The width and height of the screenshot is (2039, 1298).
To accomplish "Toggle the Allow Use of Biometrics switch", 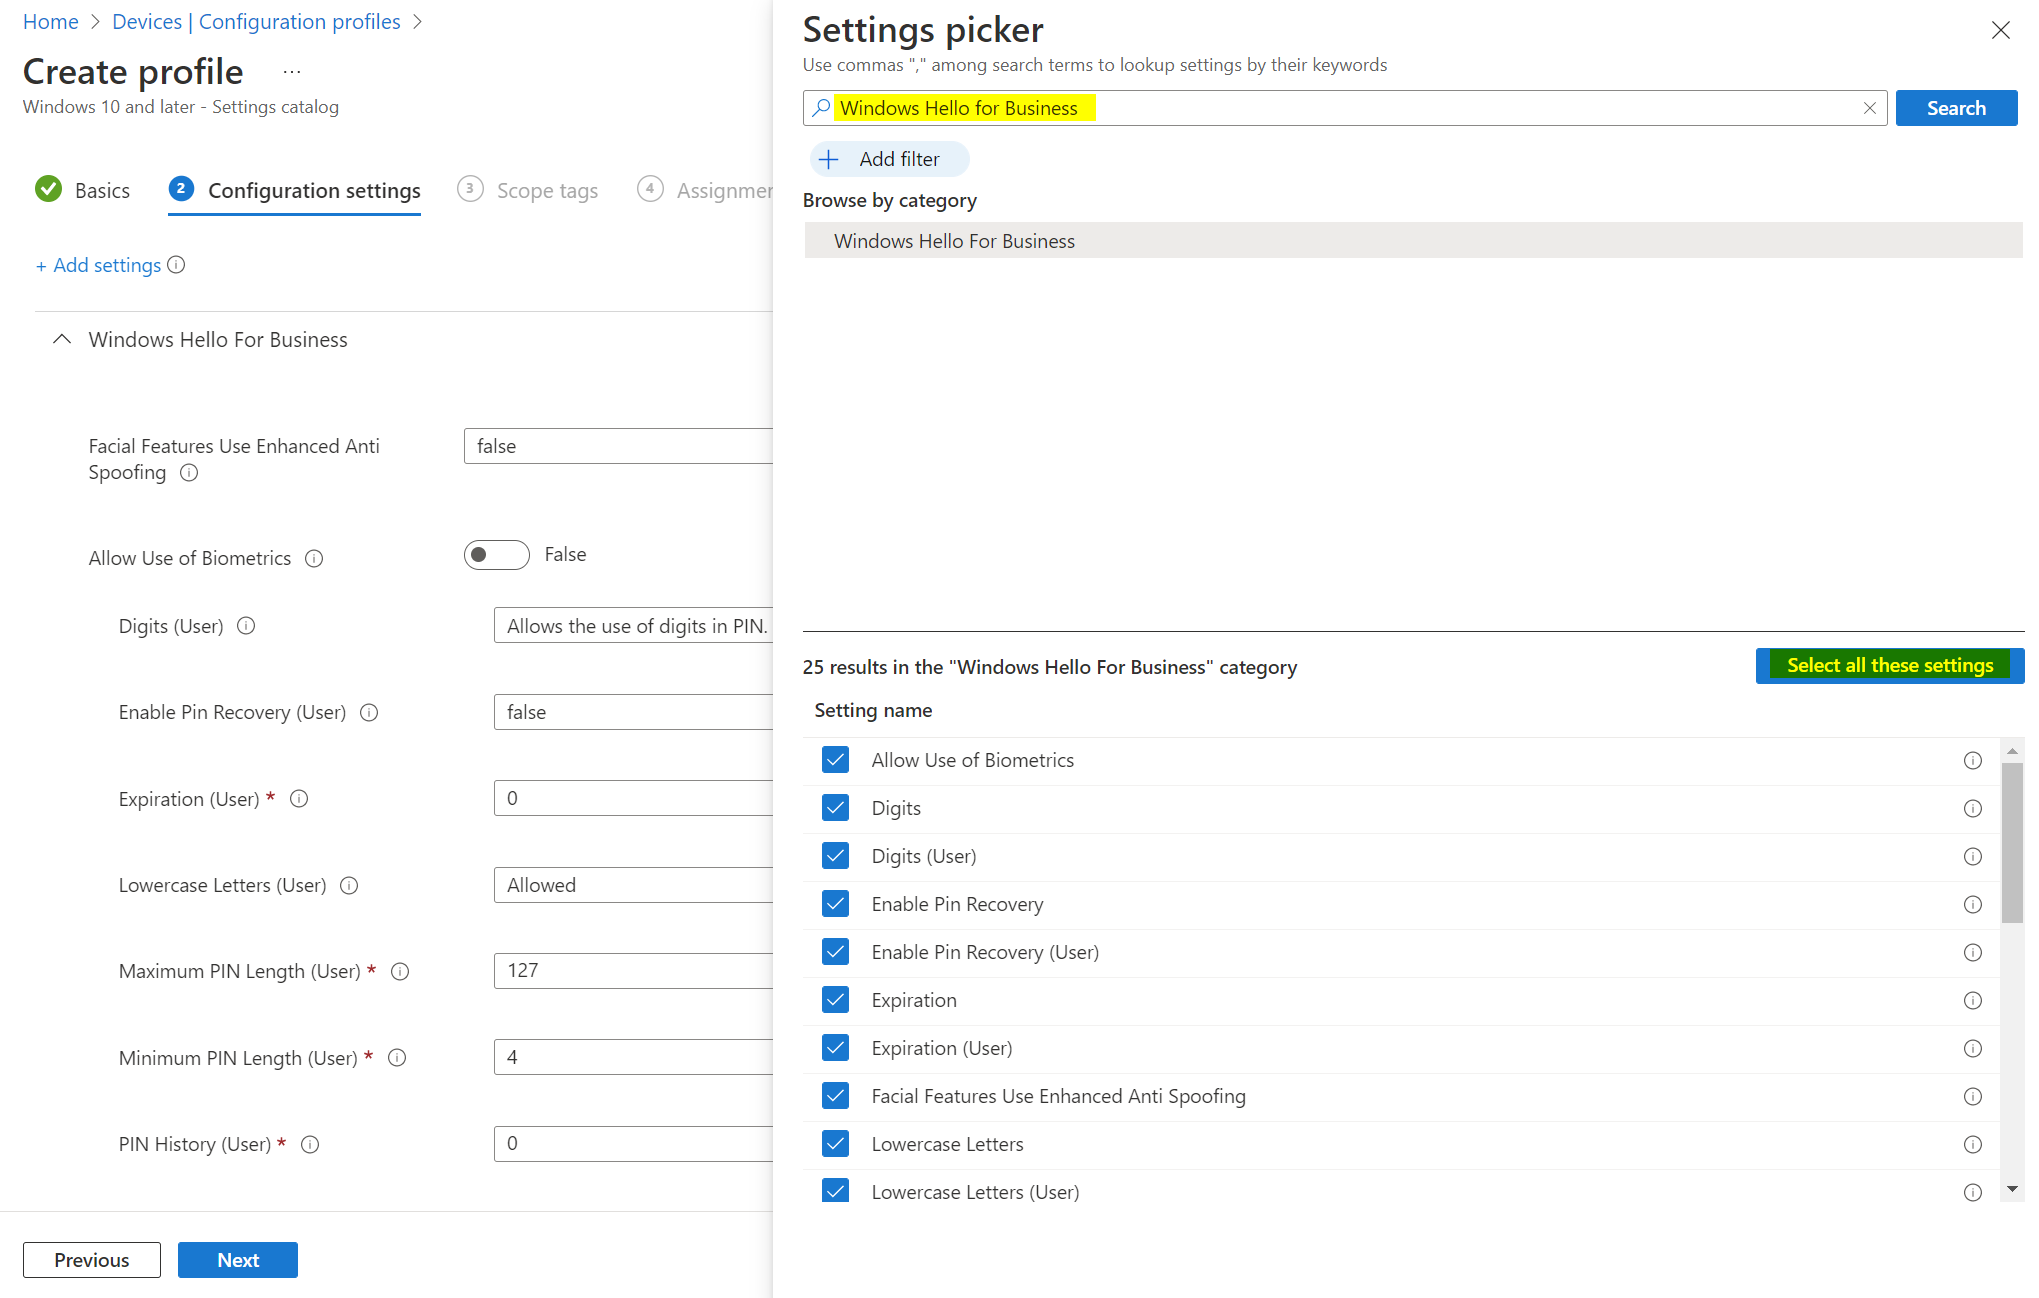I will tap(496, 555).
